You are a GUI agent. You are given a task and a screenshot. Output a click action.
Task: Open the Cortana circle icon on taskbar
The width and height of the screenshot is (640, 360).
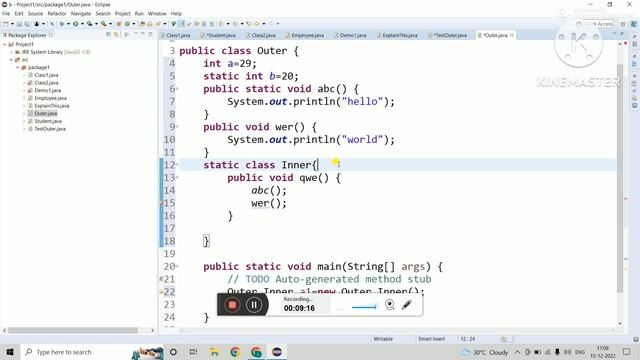[x=173, y=352]
